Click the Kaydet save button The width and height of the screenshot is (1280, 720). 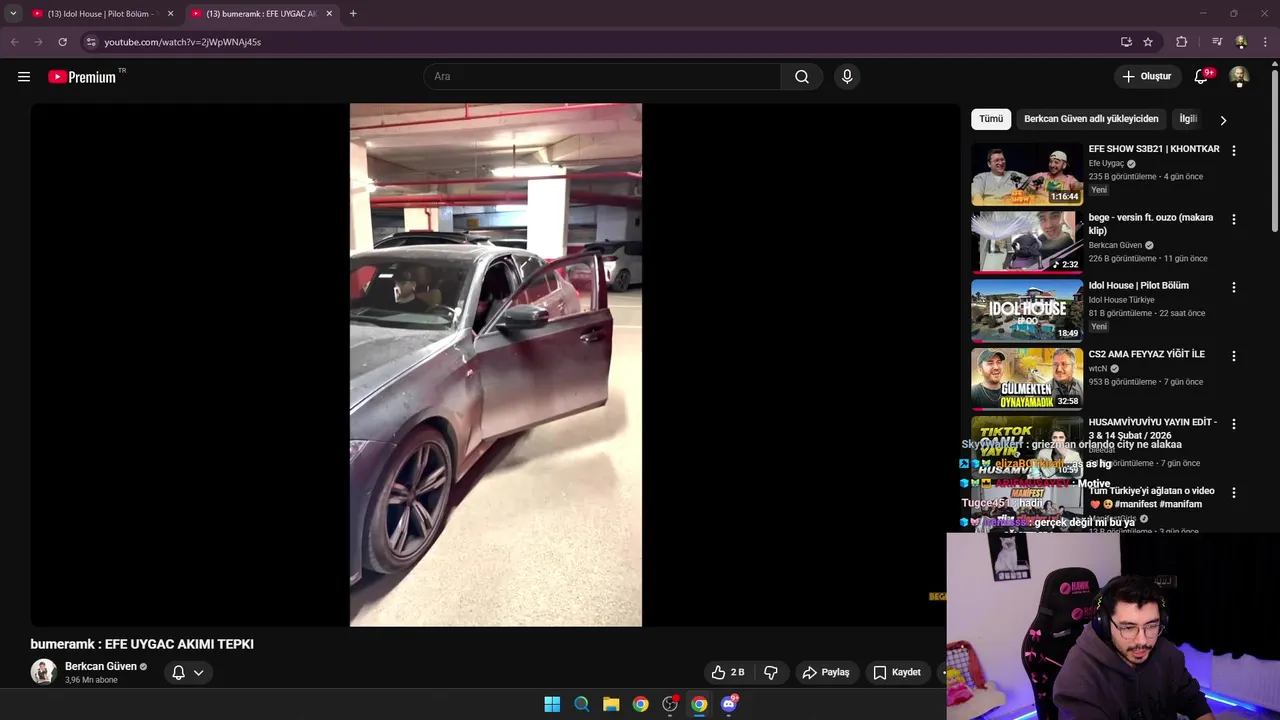(897, 673)
